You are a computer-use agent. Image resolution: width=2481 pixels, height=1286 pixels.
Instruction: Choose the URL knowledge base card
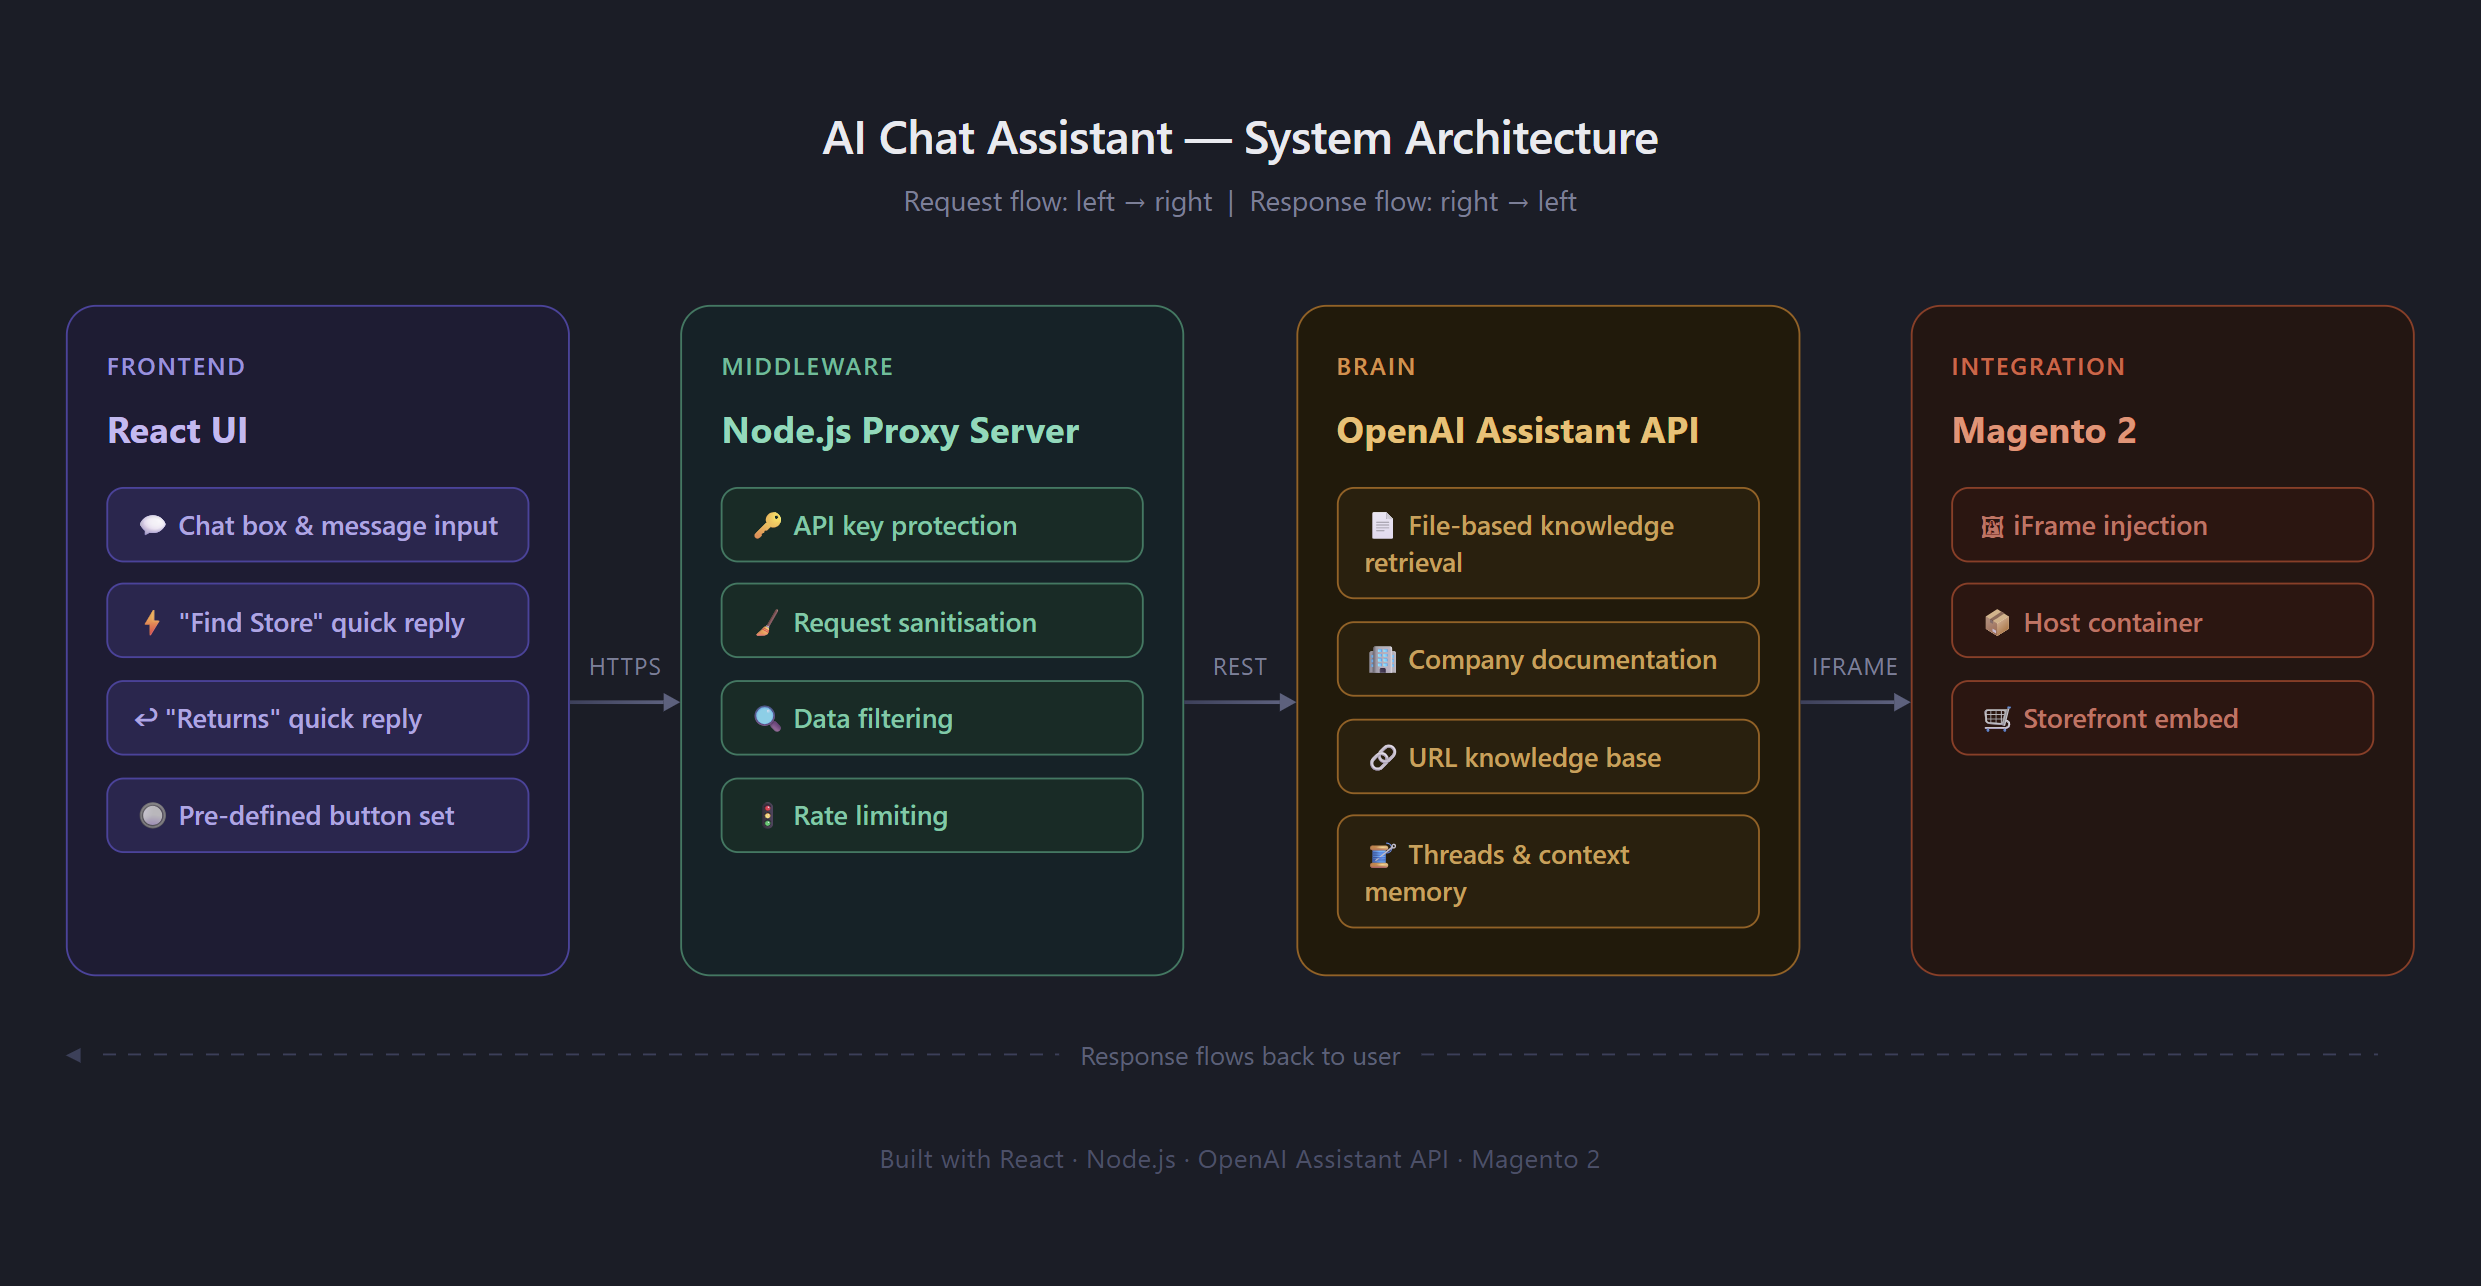point(1548,757)
